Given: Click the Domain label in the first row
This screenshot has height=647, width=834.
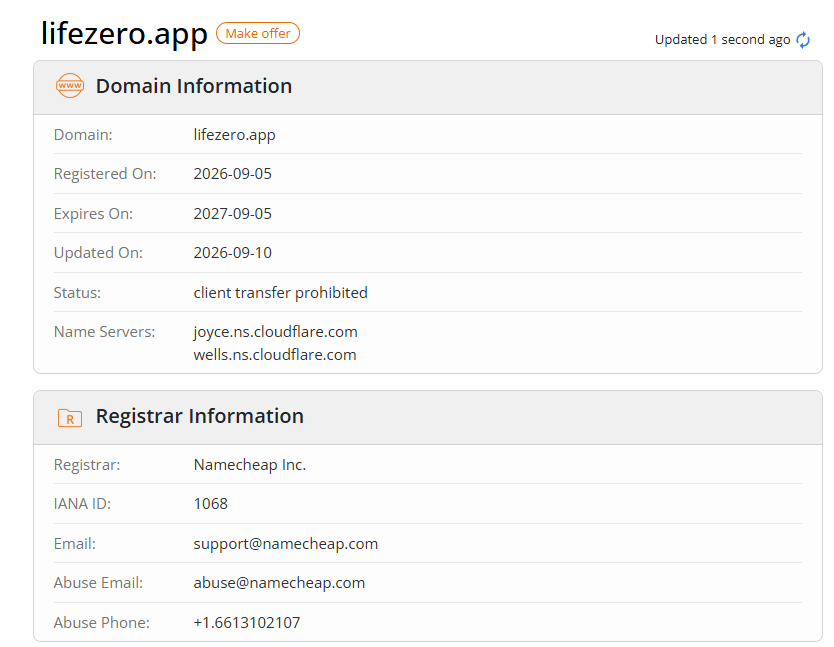Looking at the screenshot, I should (83, 135).
